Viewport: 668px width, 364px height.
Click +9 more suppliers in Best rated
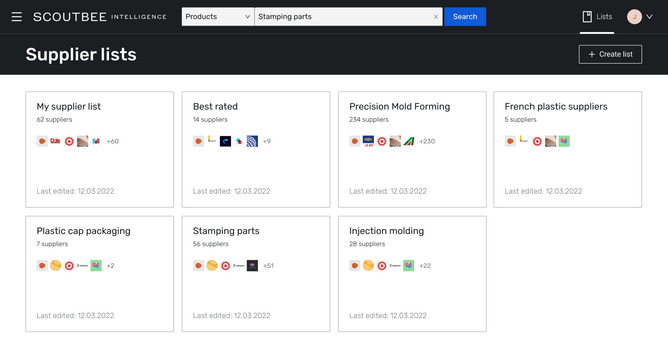coord(267,141)
